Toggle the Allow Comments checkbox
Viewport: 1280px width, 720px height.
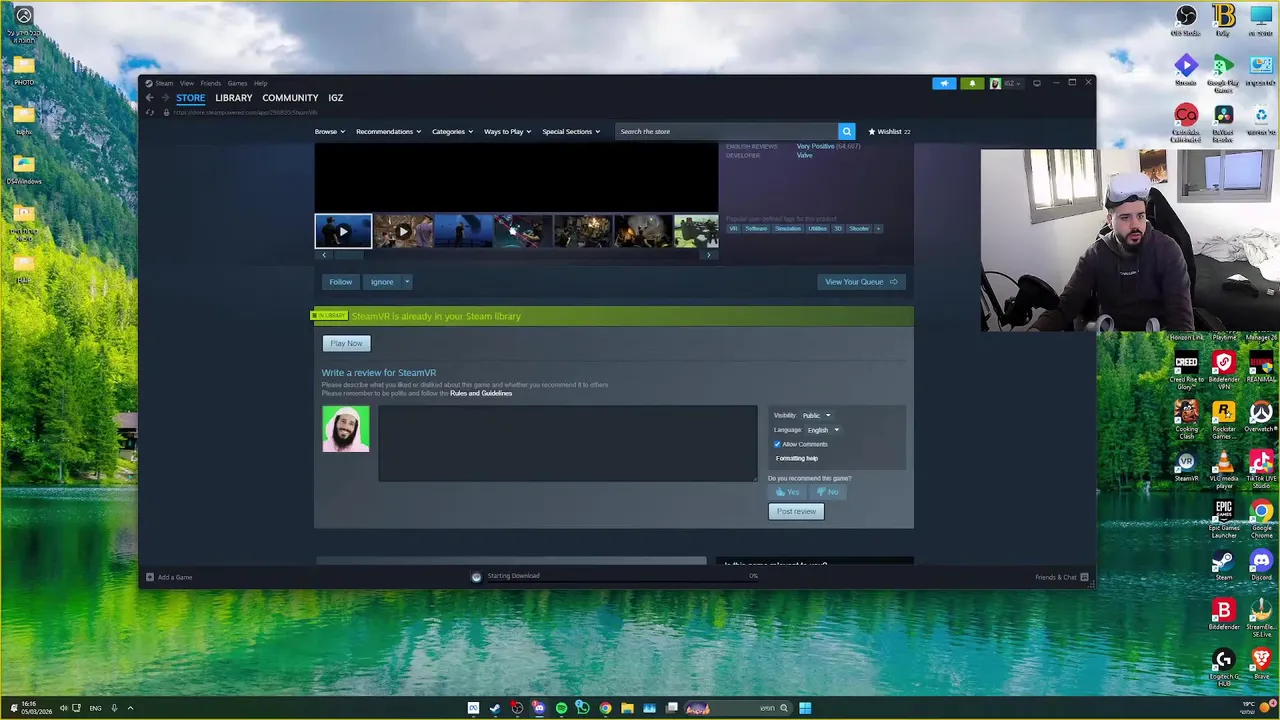tap(777, 444)
